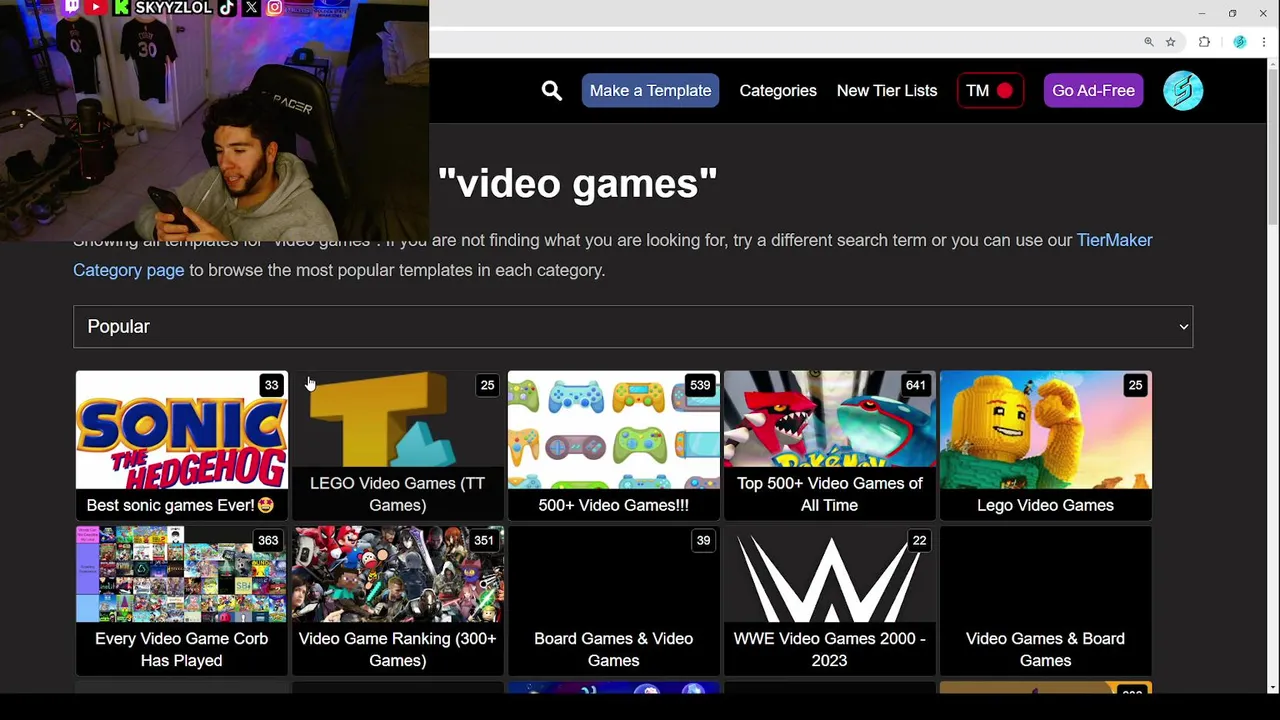Open the Chrome profile avatar
The height and width of the screenshot is (720, 1280).
(1240, 42)
